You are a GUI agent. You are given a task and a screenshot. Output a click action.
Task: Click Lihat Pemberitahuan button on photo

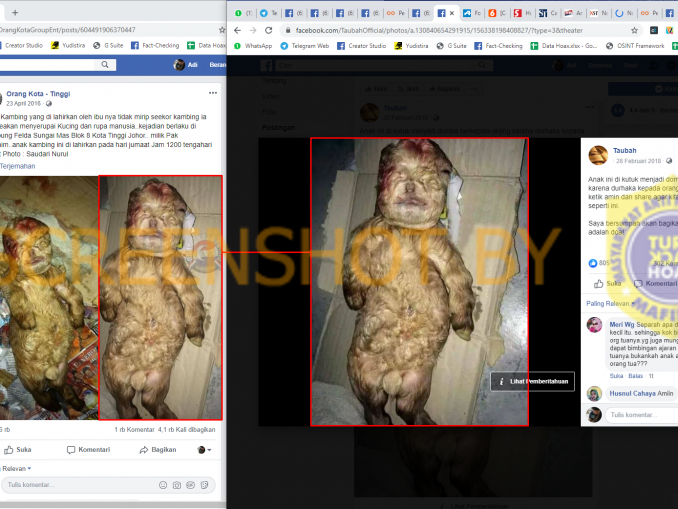(x=532, y=381)
